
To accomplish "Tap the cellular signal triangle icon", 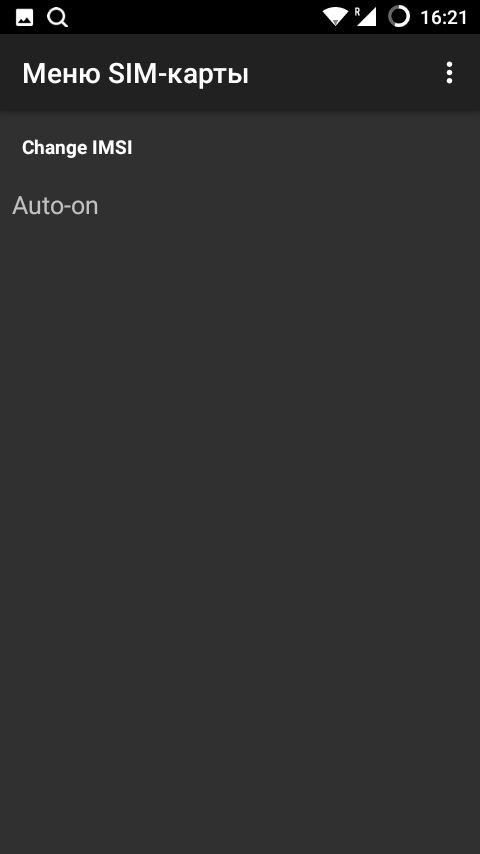I will point(366,17).
